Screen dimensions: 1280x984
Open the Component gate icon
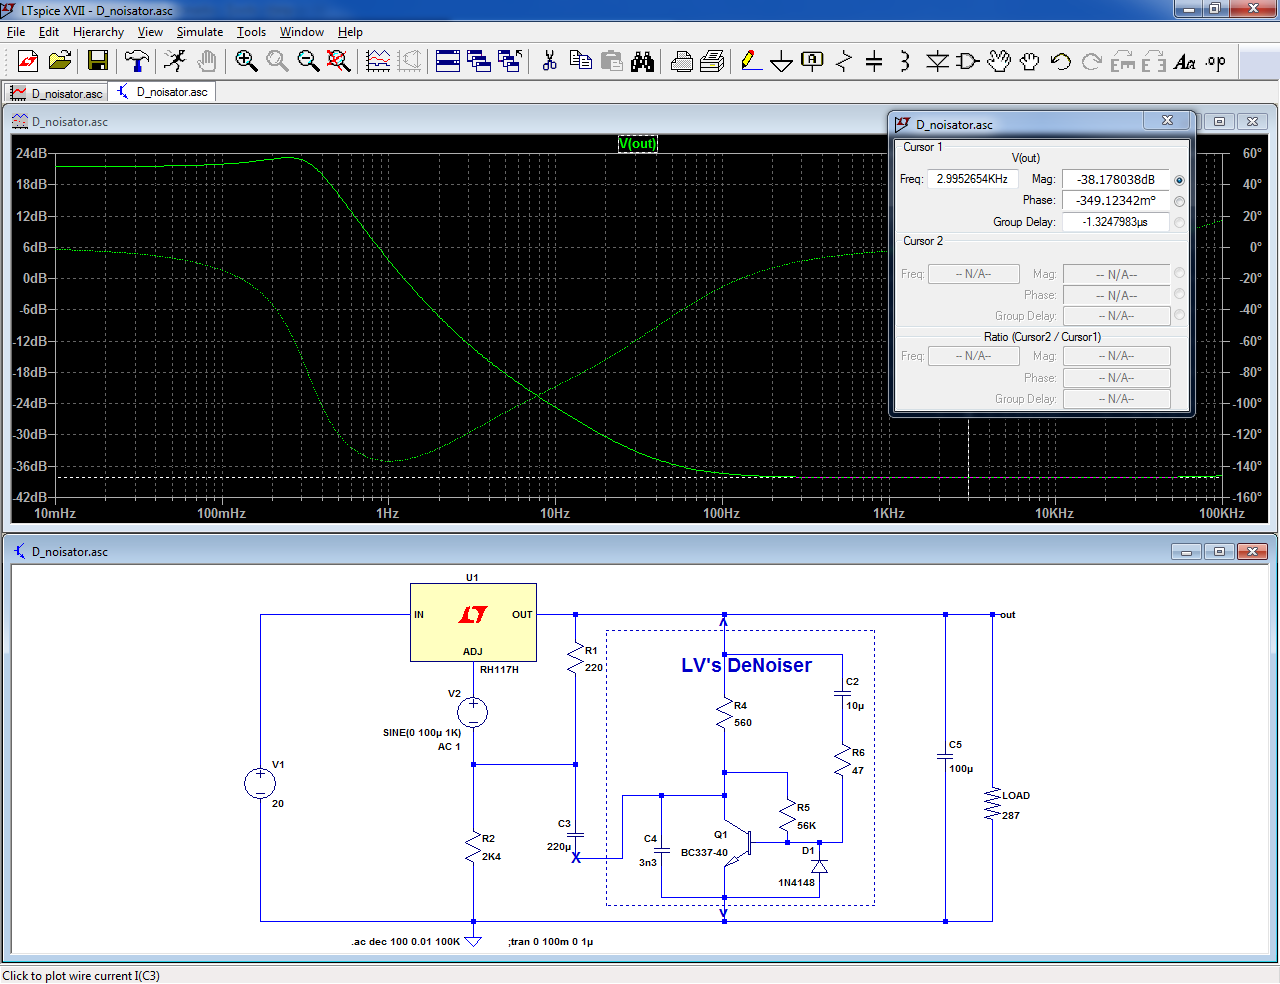(967, 62)
